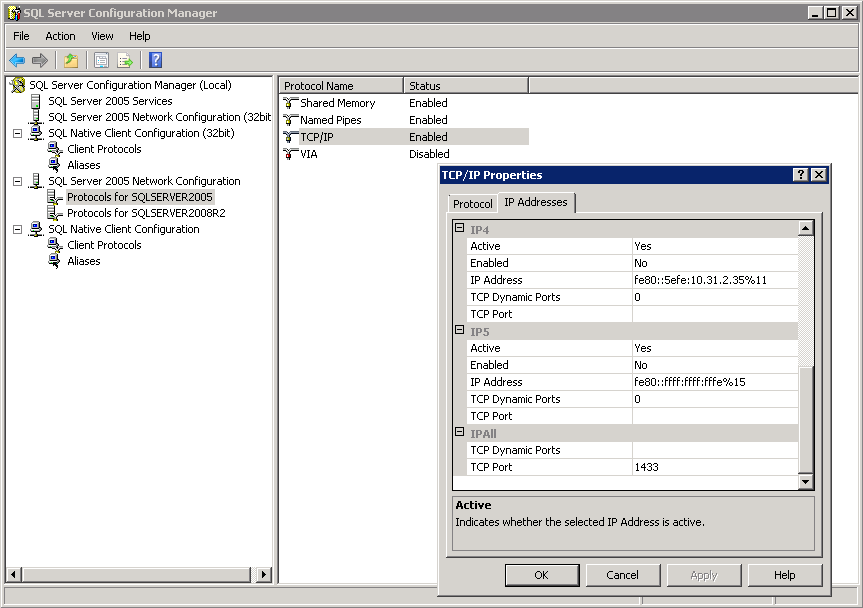Open the Help menu

(140, 36)
